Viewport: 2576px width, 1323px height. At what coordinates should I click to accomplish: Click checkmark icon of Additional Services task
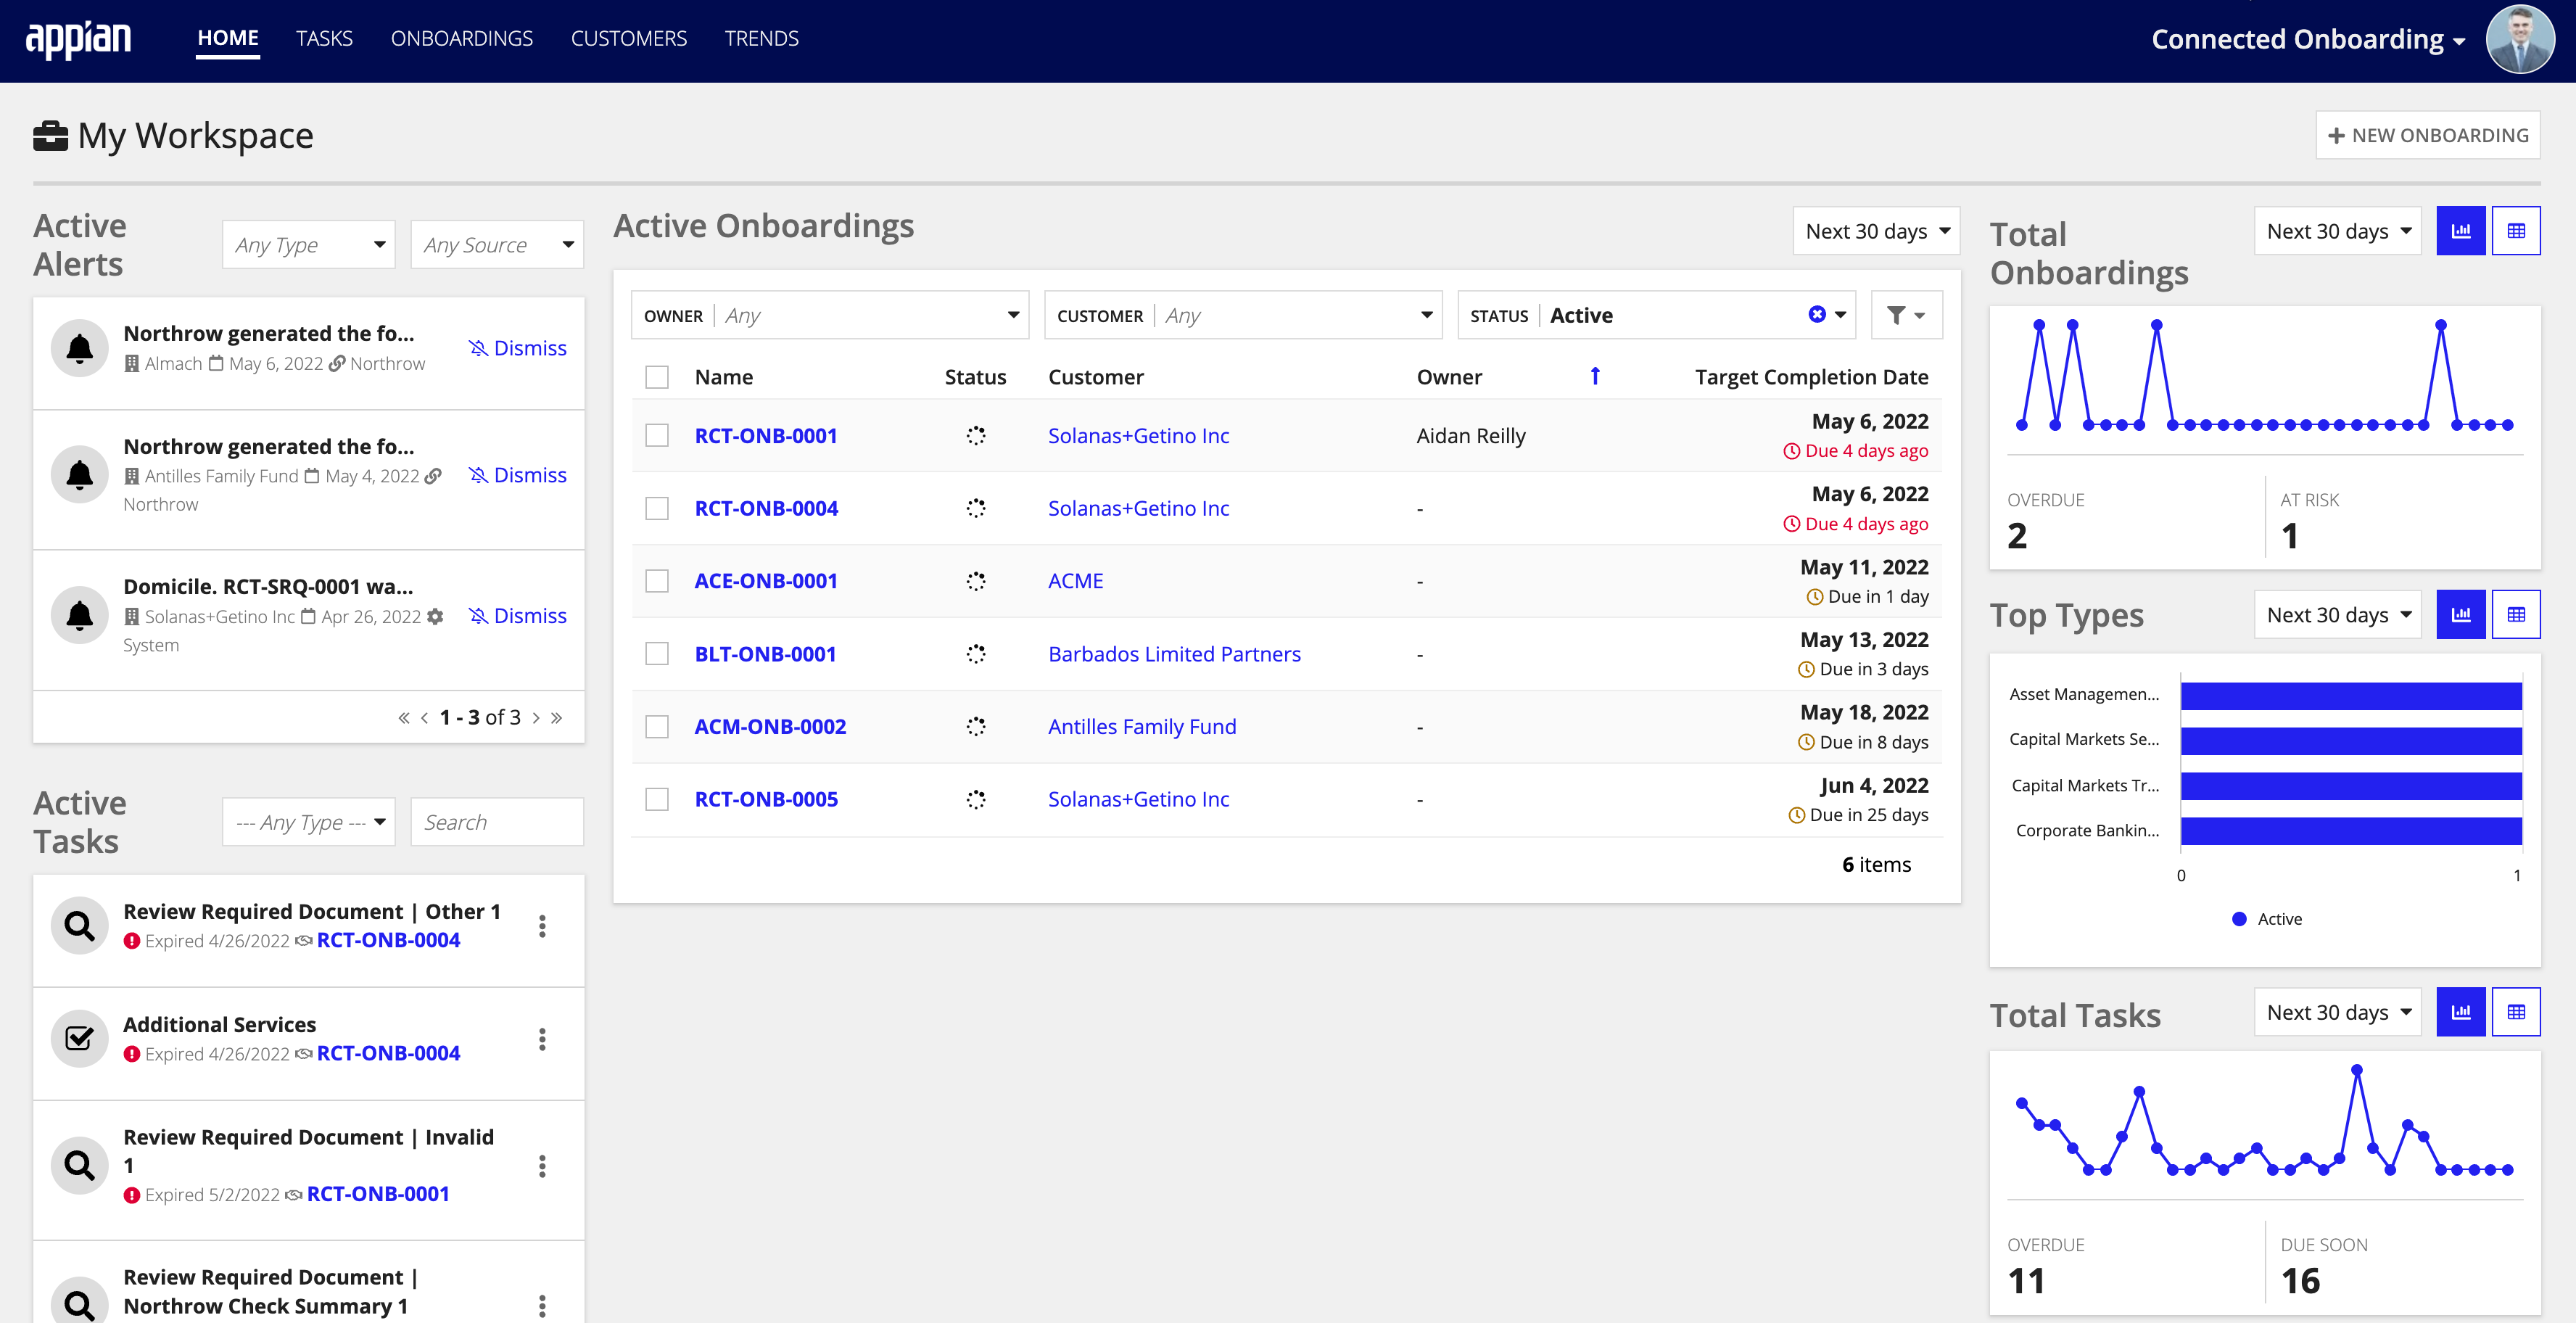tap(80, 1039)
